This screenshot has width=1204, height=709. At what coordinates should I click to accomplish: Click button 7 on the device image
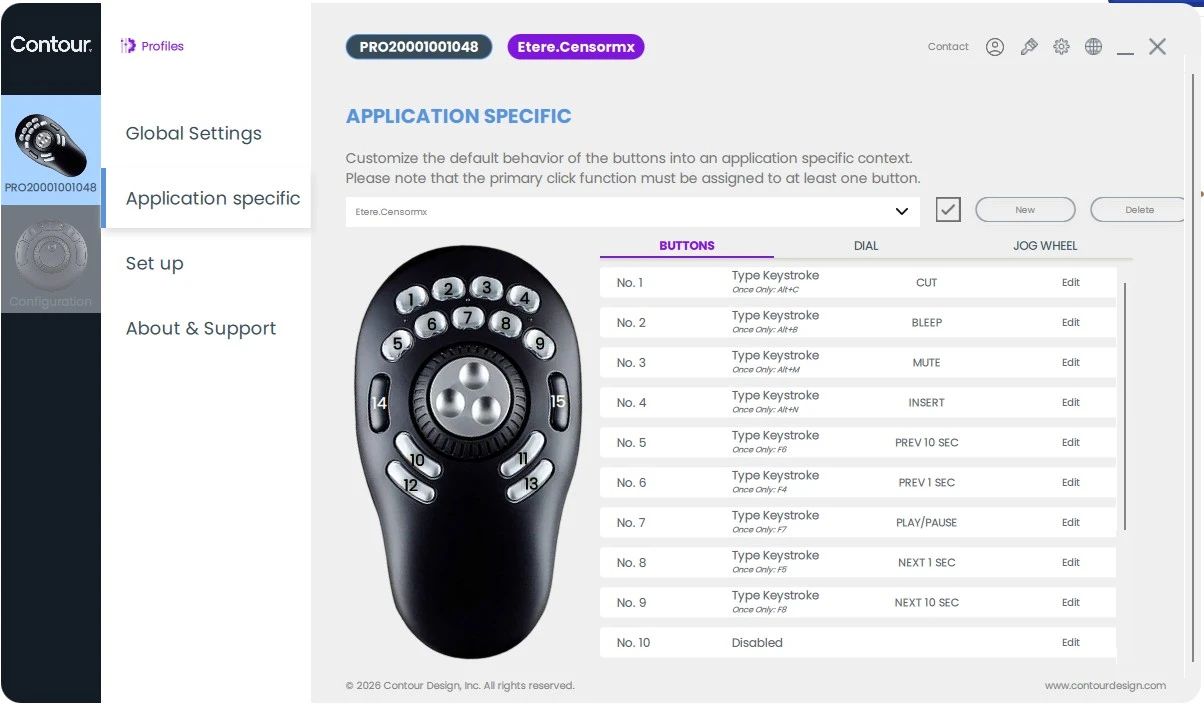coord(468,318)
